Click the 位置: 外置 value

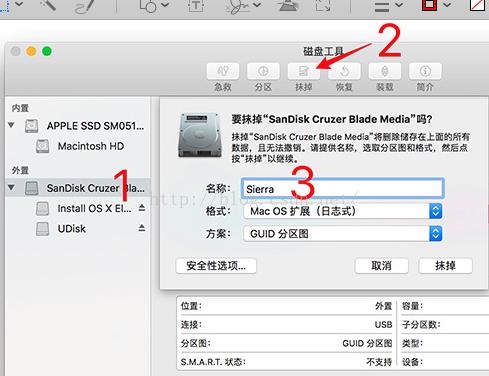tap(383, 306)
